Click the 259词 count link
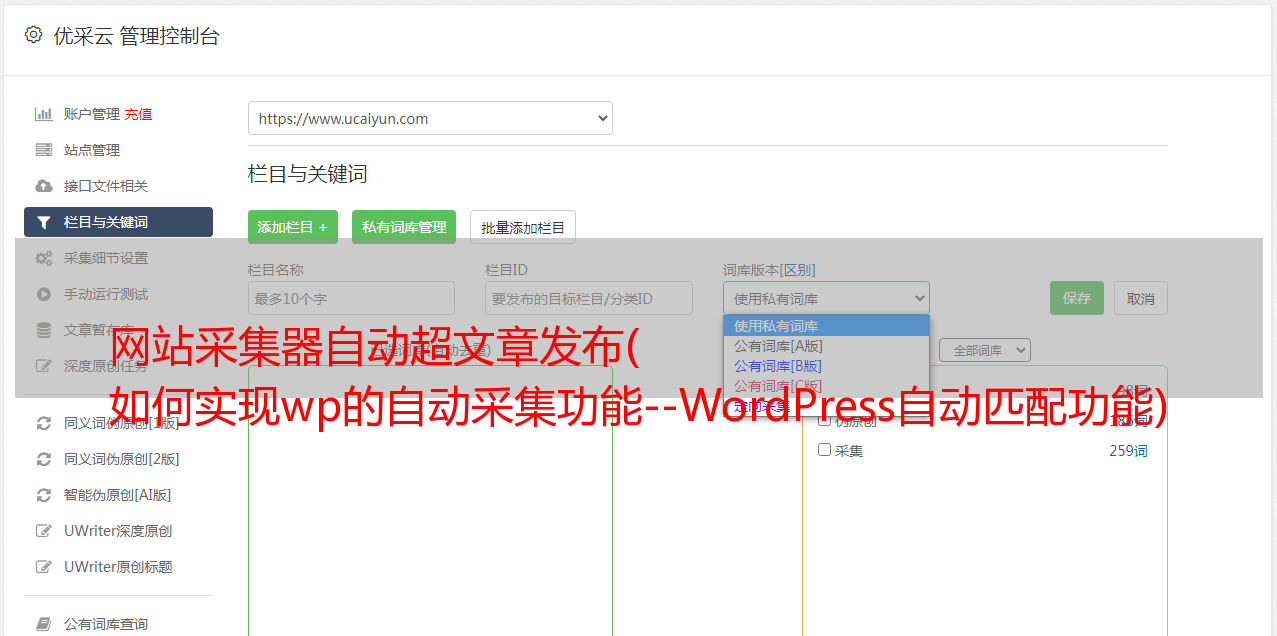This screenshot has width=1277, height=636. tap(1128, 451)
